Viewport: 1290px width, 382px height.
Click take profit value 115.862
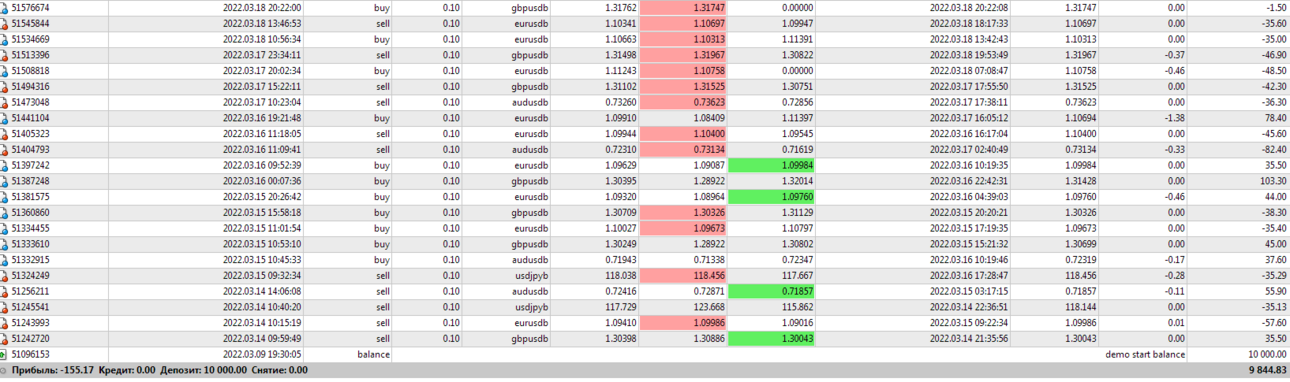(x=800, y=307)
